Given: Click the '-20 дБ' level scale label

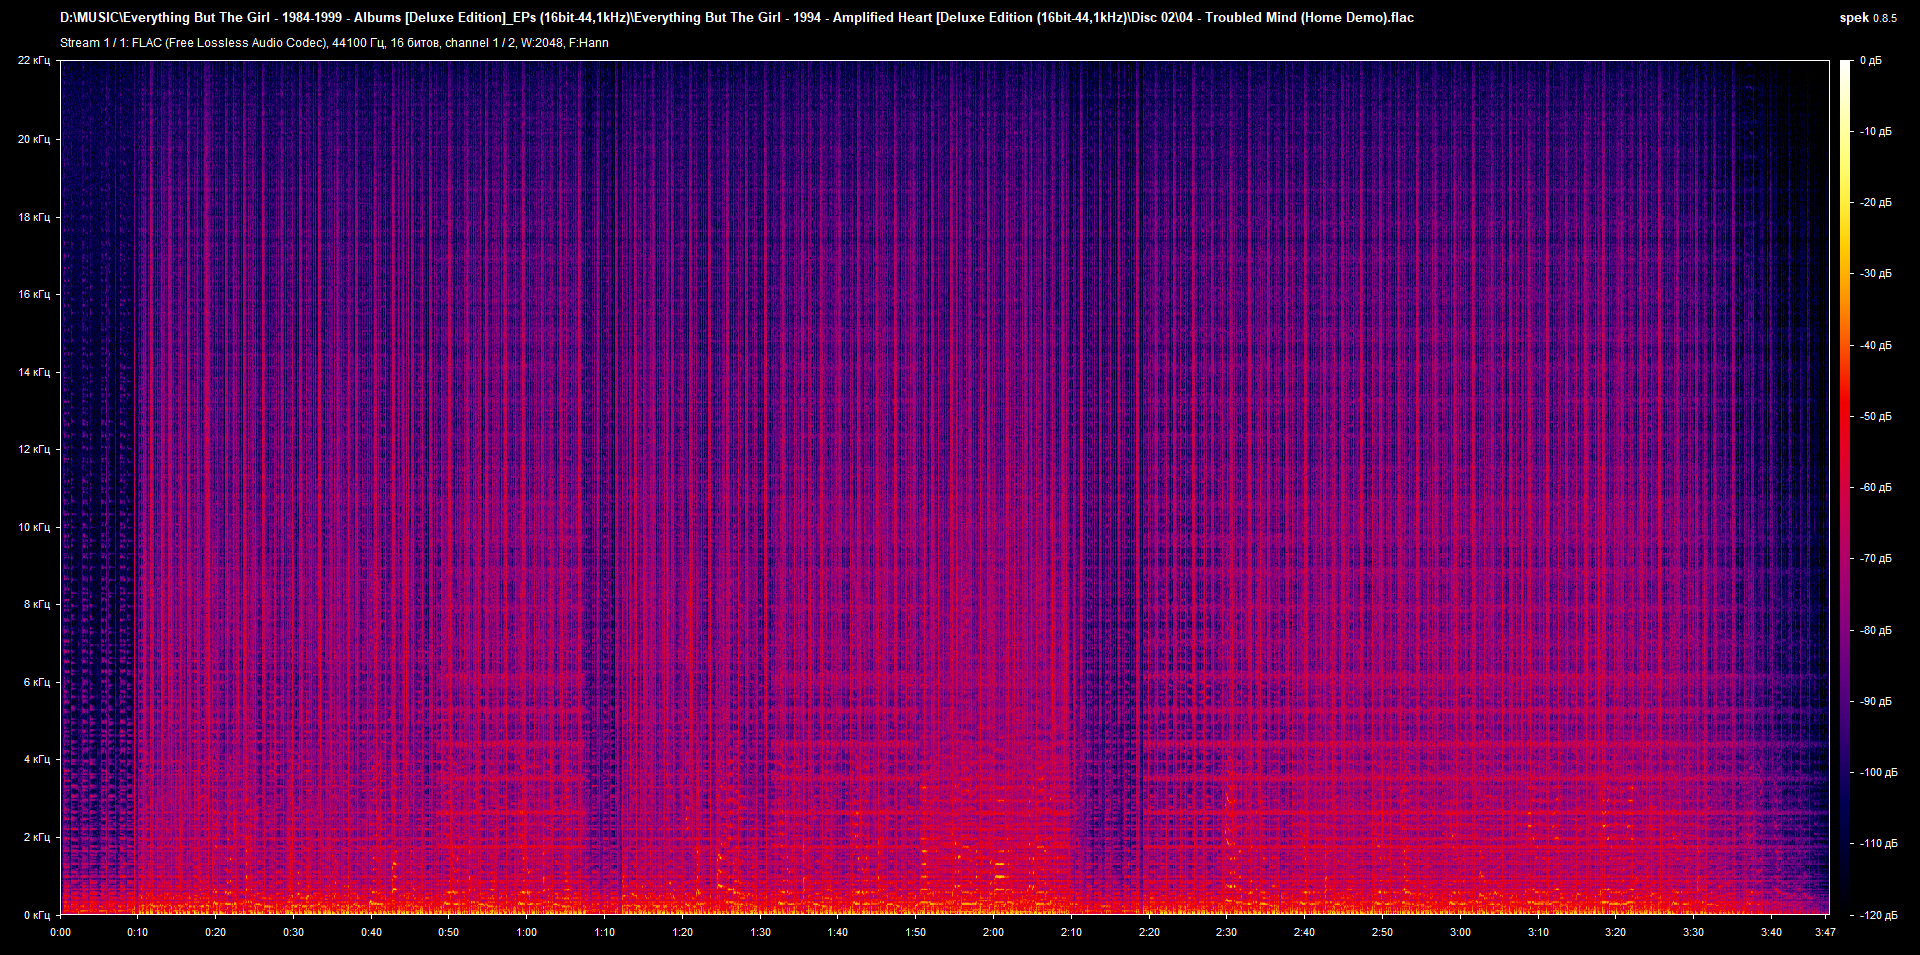Looking at the screenshot, I should click(x=1876, y=203).
